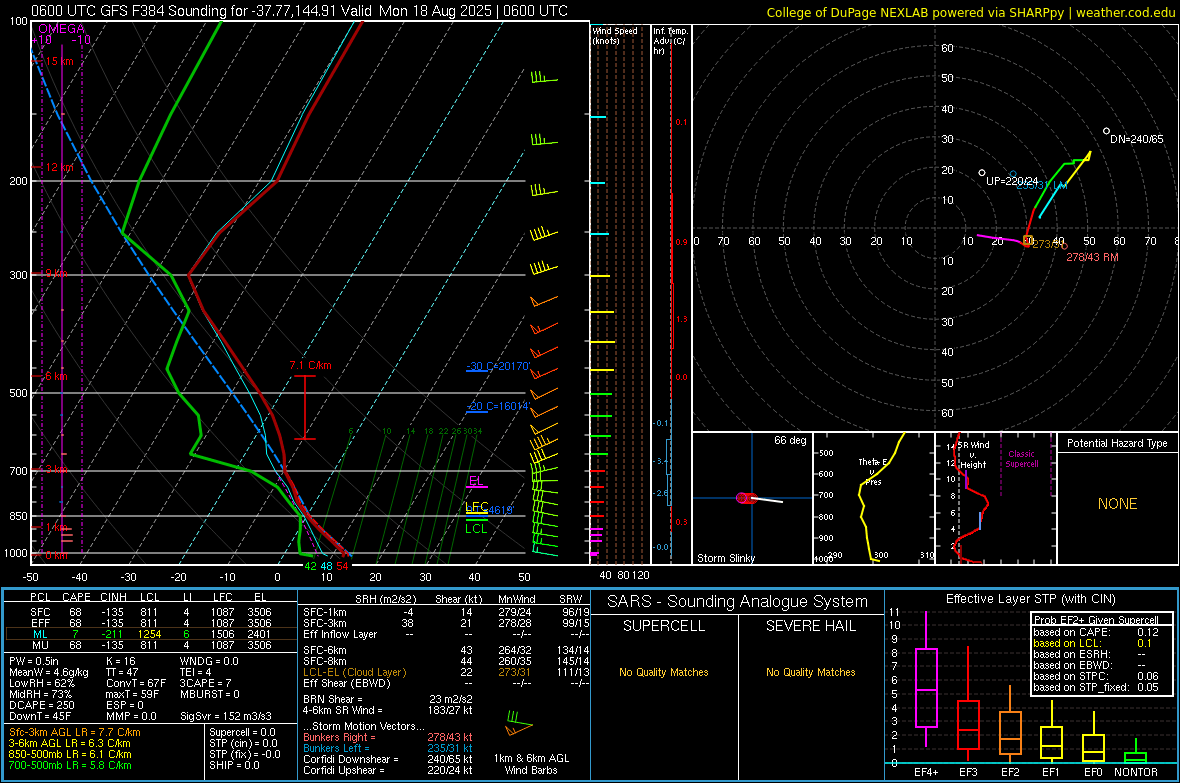Select the SFC parcel row
This screenshot has width=1180, height=783.
151,612
